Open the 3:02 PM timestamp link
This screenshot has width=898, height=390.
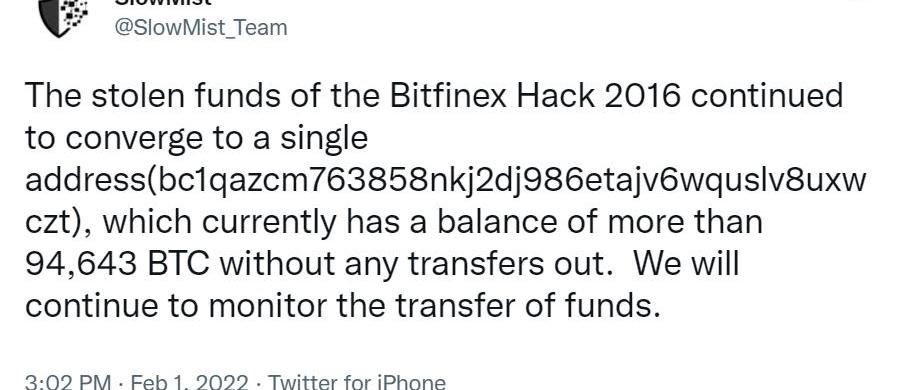point(58,382)
